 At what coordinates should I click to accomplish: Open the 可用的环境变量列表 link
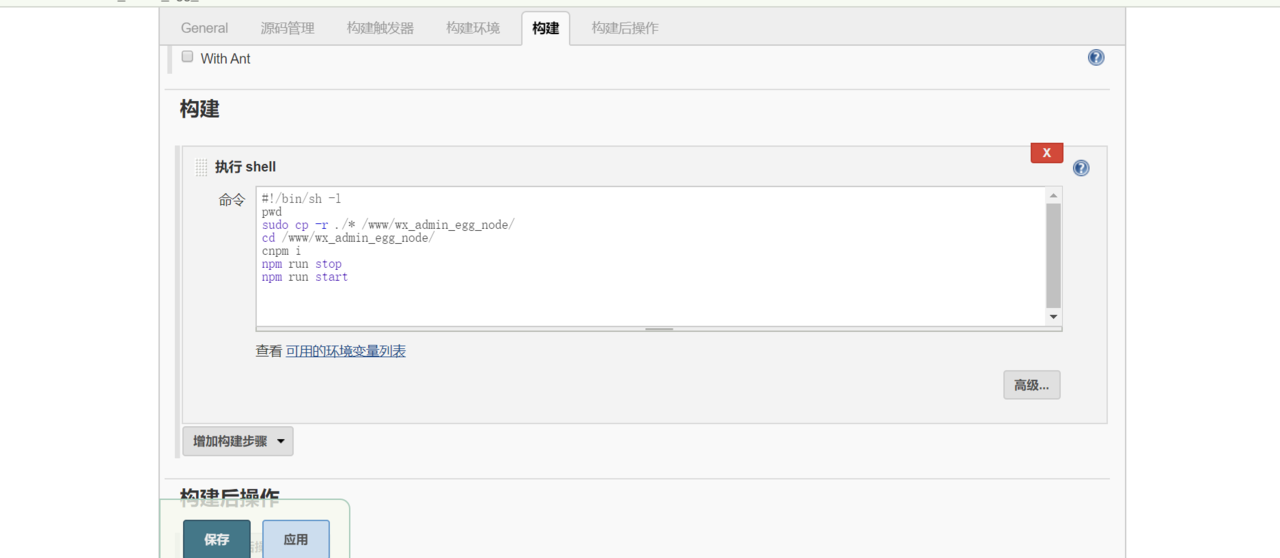[x=345, y=351]
